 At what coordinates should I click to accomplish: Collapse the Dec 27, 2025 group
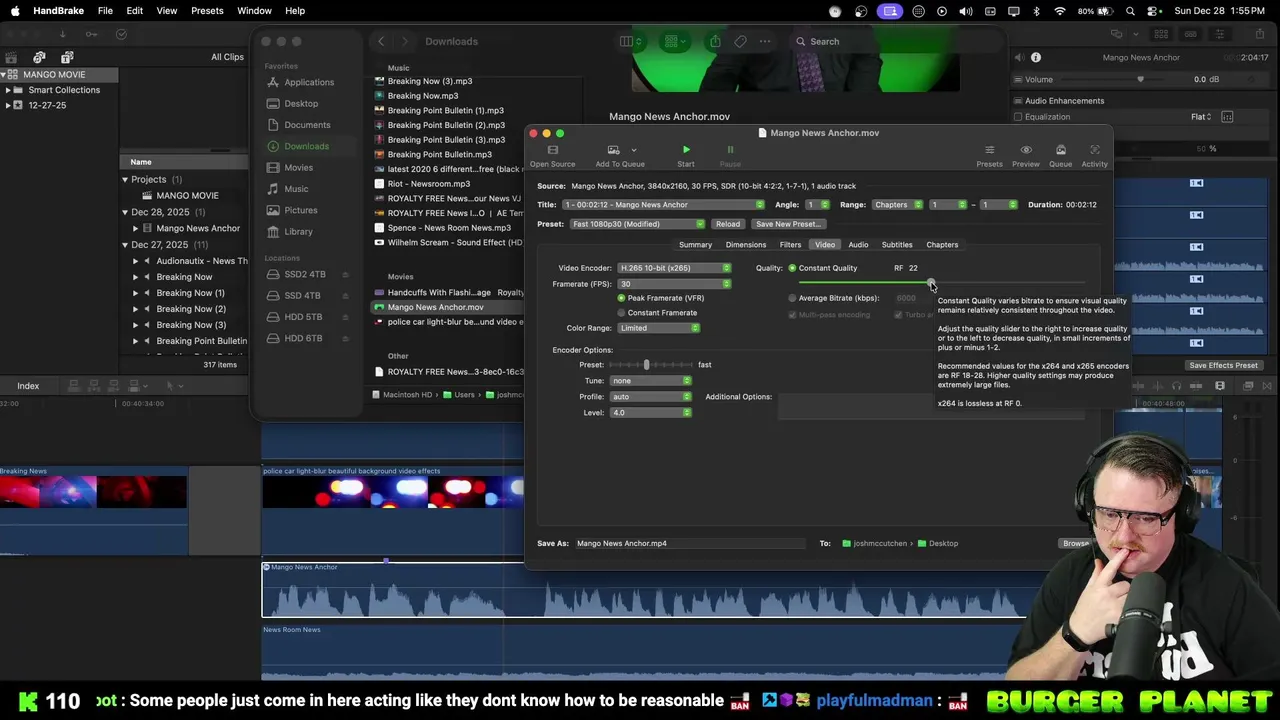click(125, 245)
